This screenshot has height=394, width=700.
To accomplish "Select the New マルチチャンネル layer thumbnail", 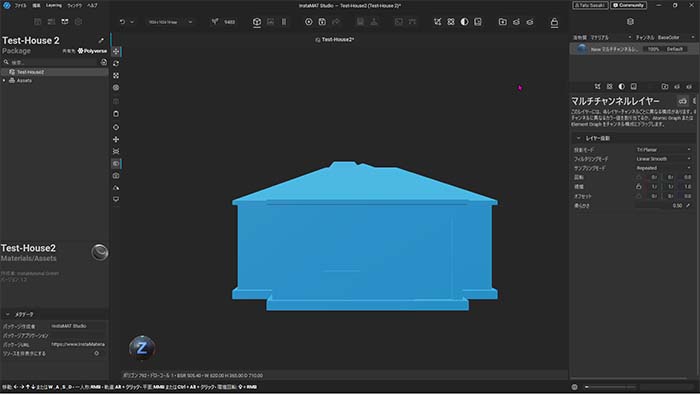I will click(x=581, y=49).
